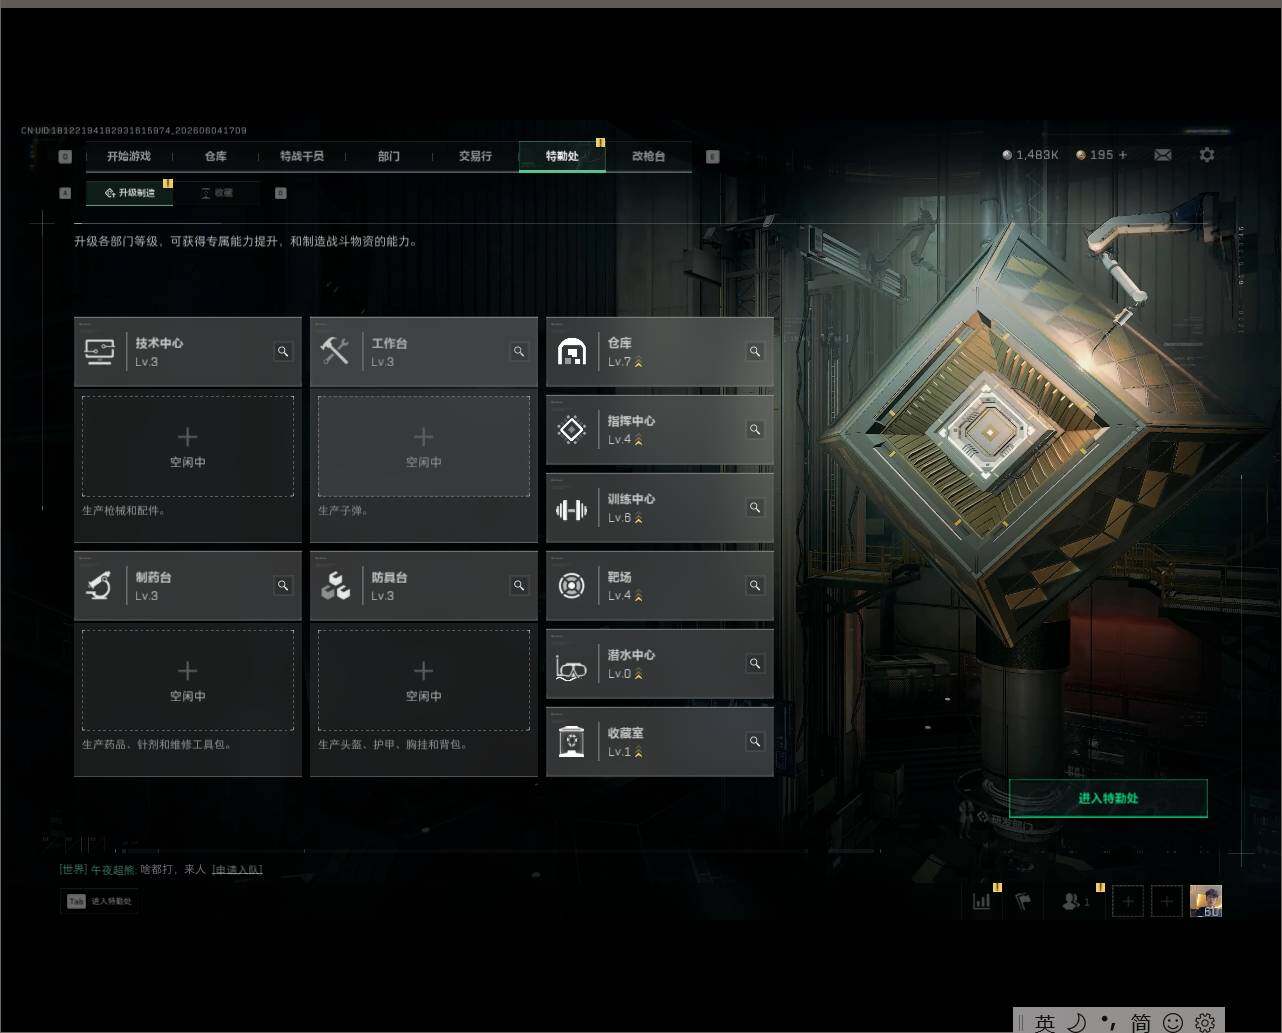Click the plus next to 195 currency
Screen dimensions: 1282x1033
point(1123,155)
